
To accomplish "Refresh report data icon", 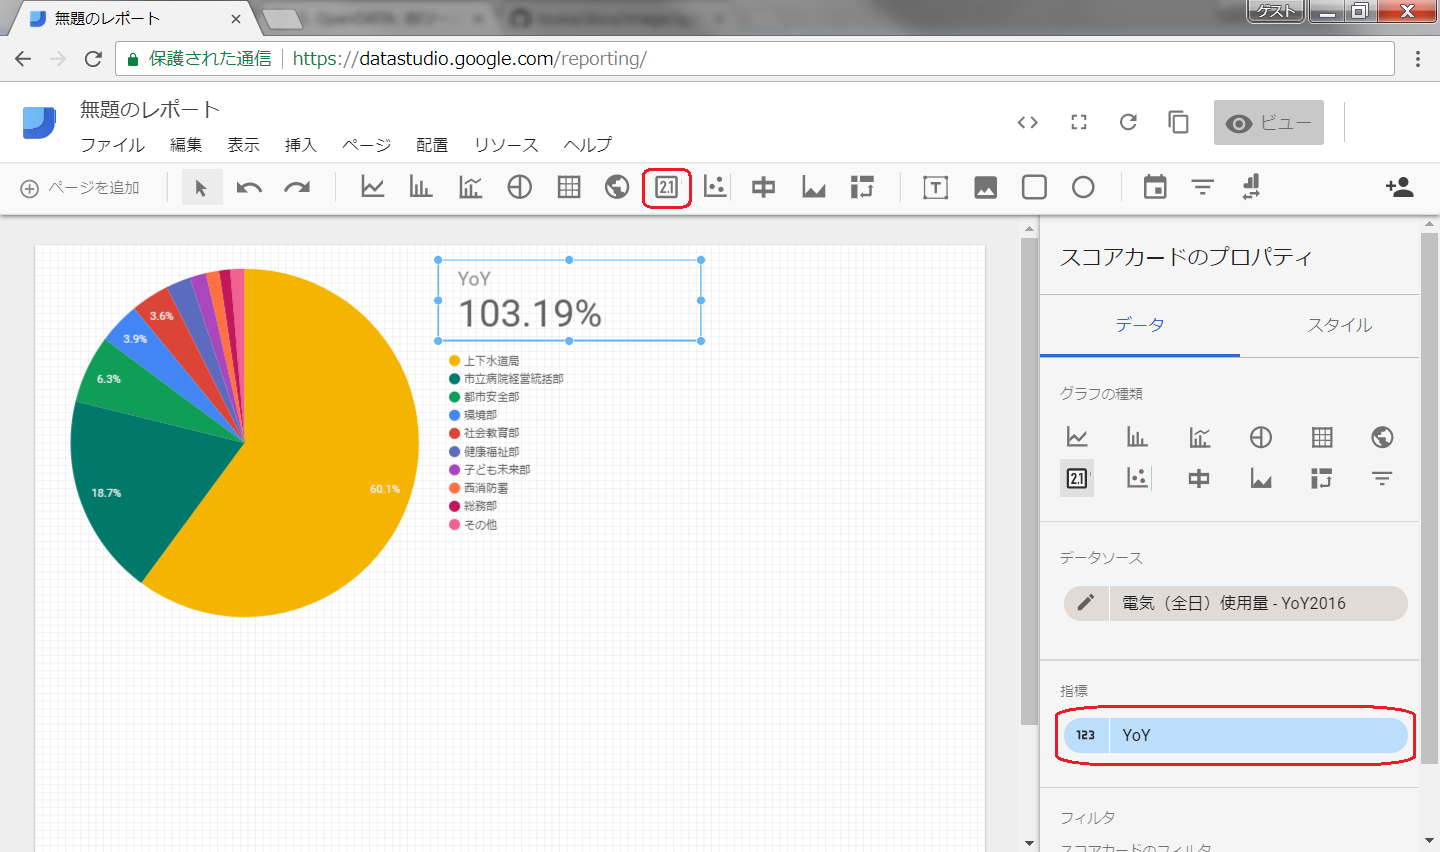I will 1128,122.
